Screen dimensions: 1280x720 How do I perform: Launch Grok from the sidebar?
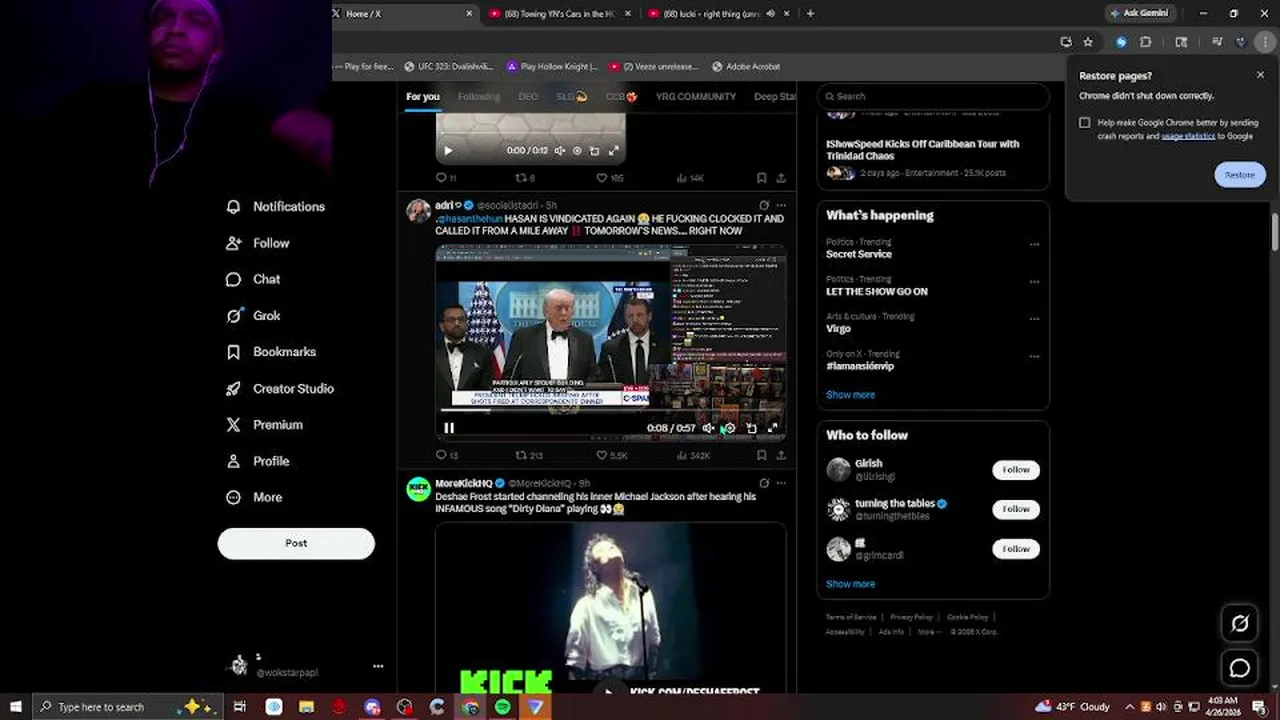[254, 315]
